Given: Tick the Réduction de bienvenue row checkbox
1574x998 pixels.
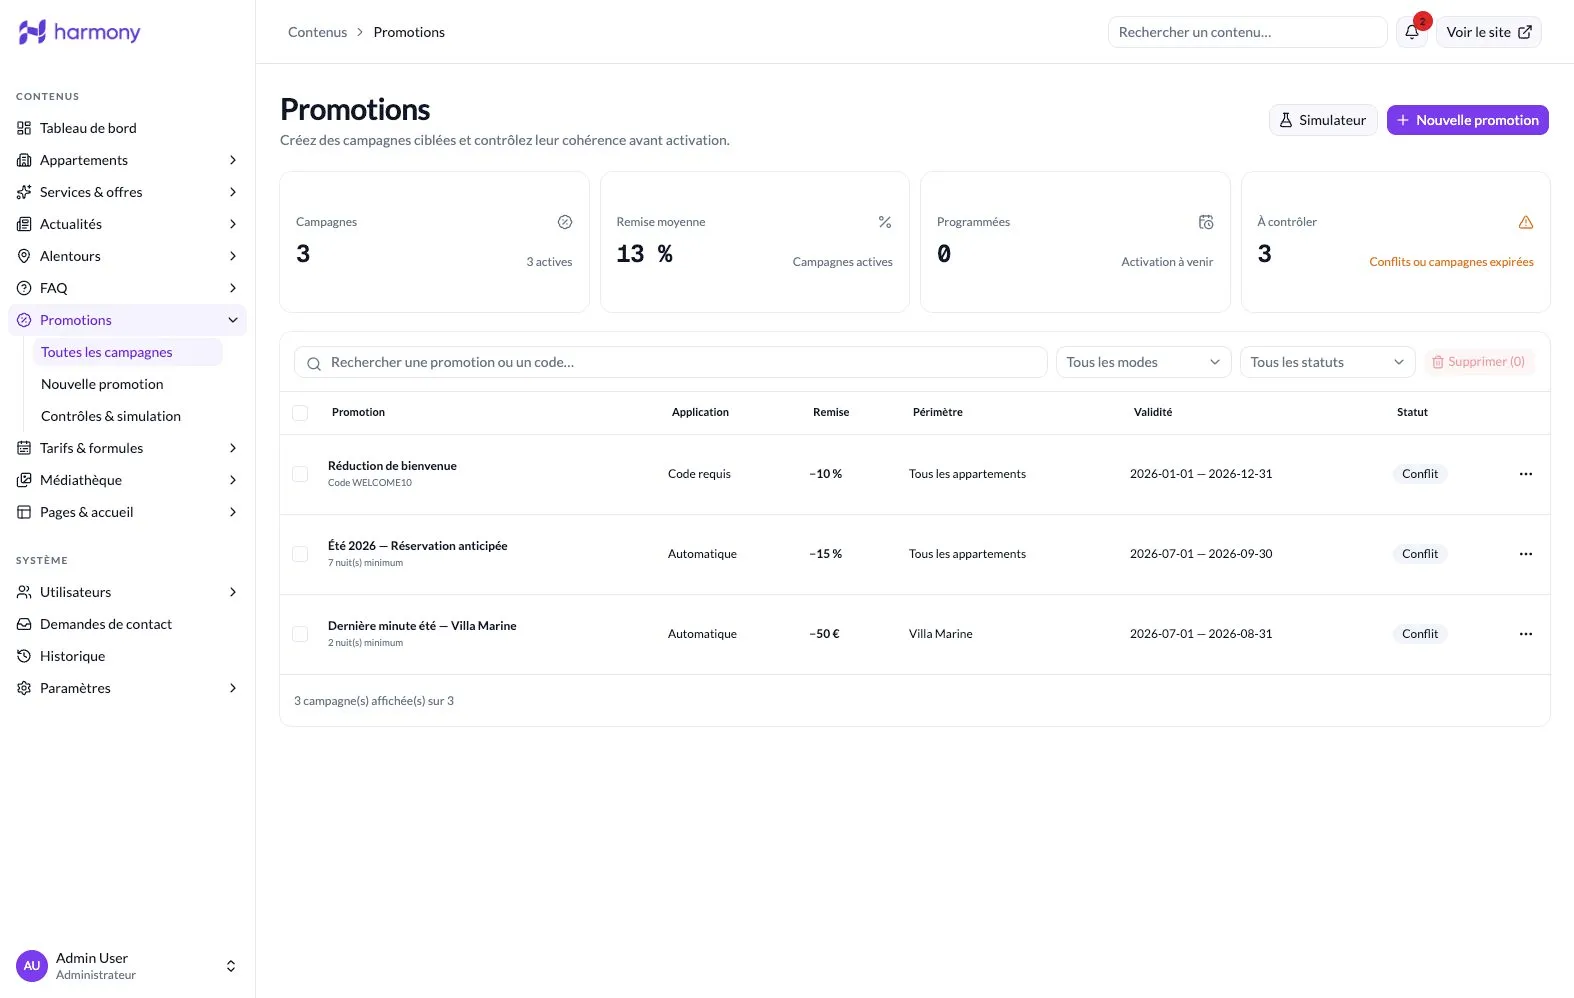Looking at the screenshot, I should [x=300, y=474].
